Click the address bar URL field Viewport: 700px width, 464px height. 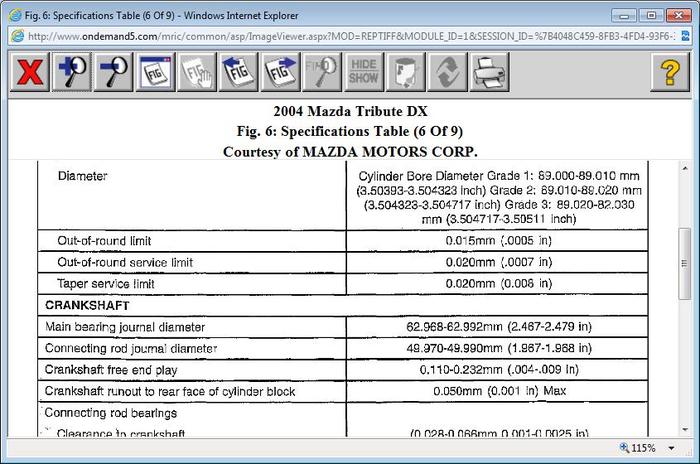click(352, 36)
